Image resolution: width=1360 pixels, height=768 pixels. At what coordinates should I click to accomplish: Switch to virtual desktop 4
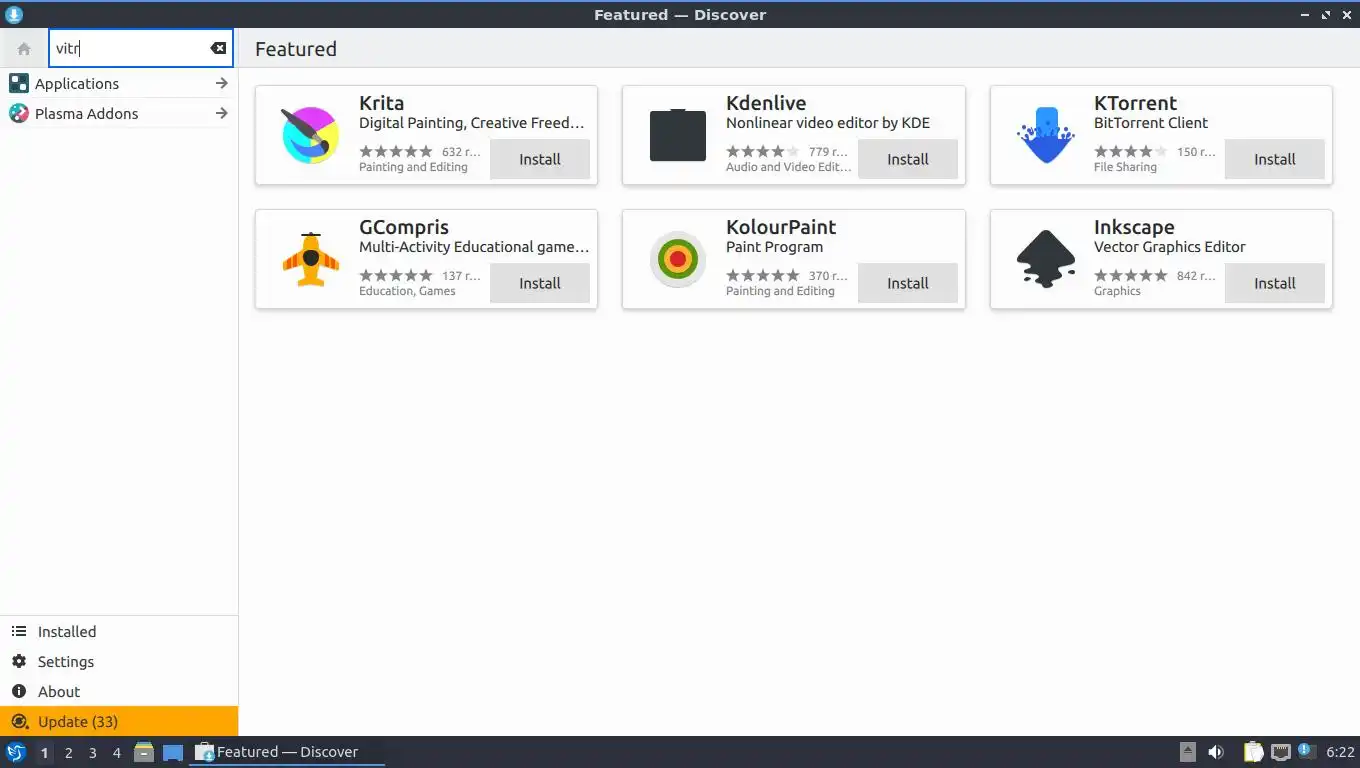tap(116, 753)
